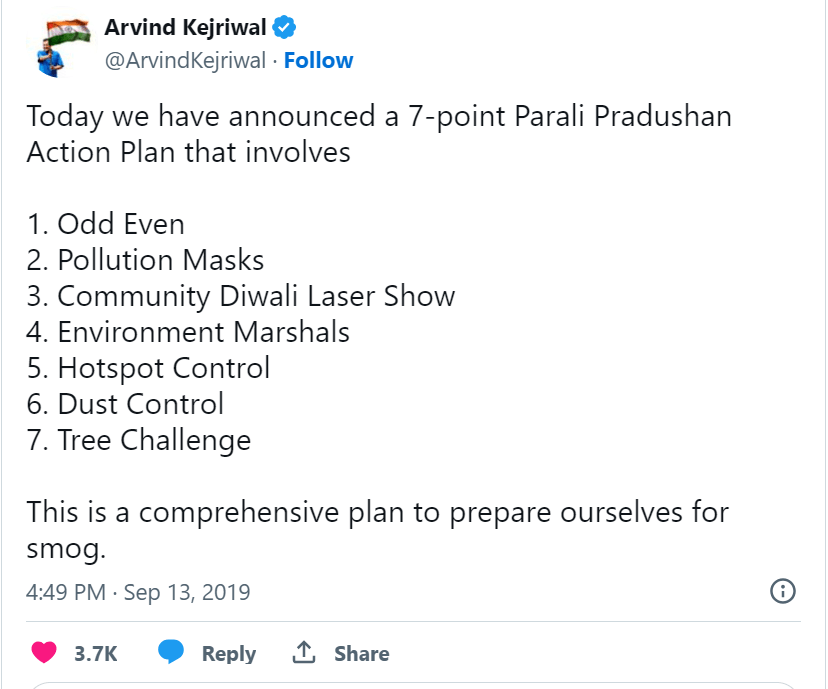Image resolution: width=828 pixels, height=689 pixels.
Task: Click the share upload arrow icon
Action: [x=304, y=653]
